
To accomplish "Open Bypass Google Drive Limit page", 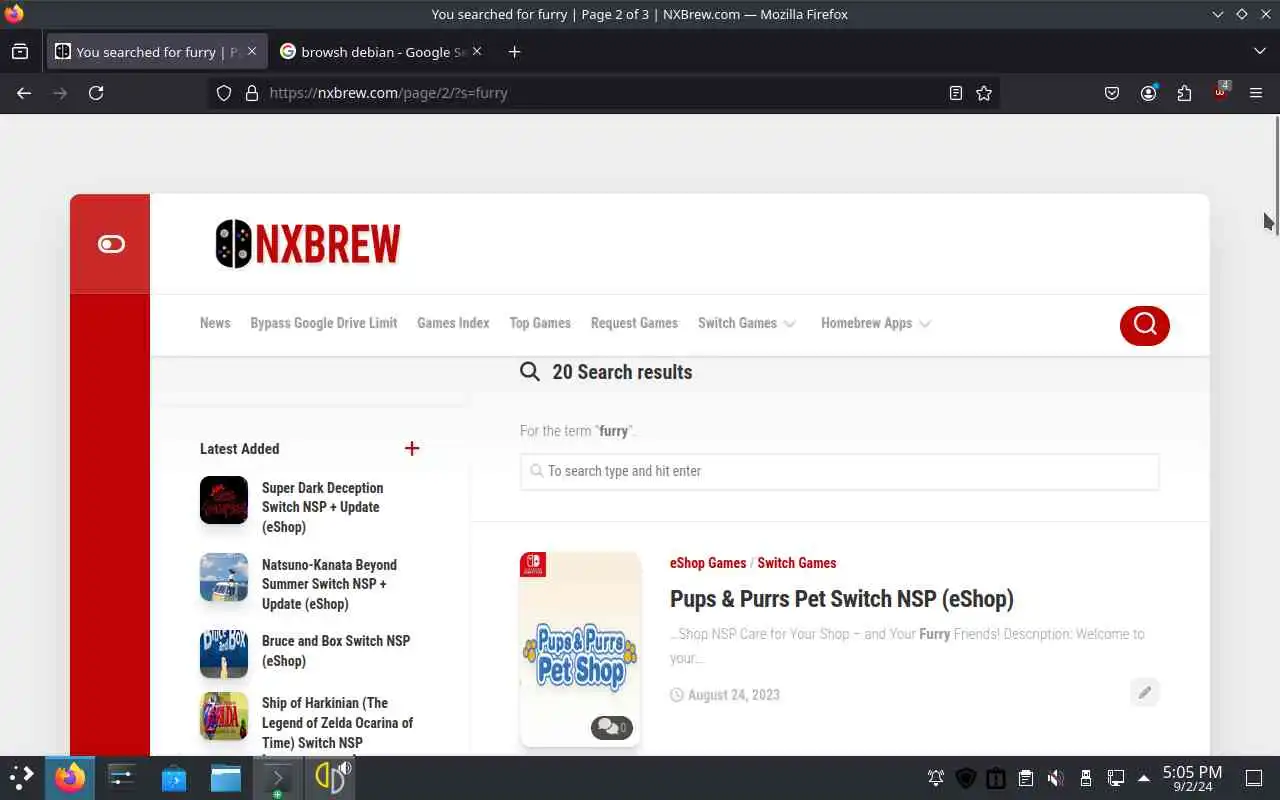I will tap(324, 323).
